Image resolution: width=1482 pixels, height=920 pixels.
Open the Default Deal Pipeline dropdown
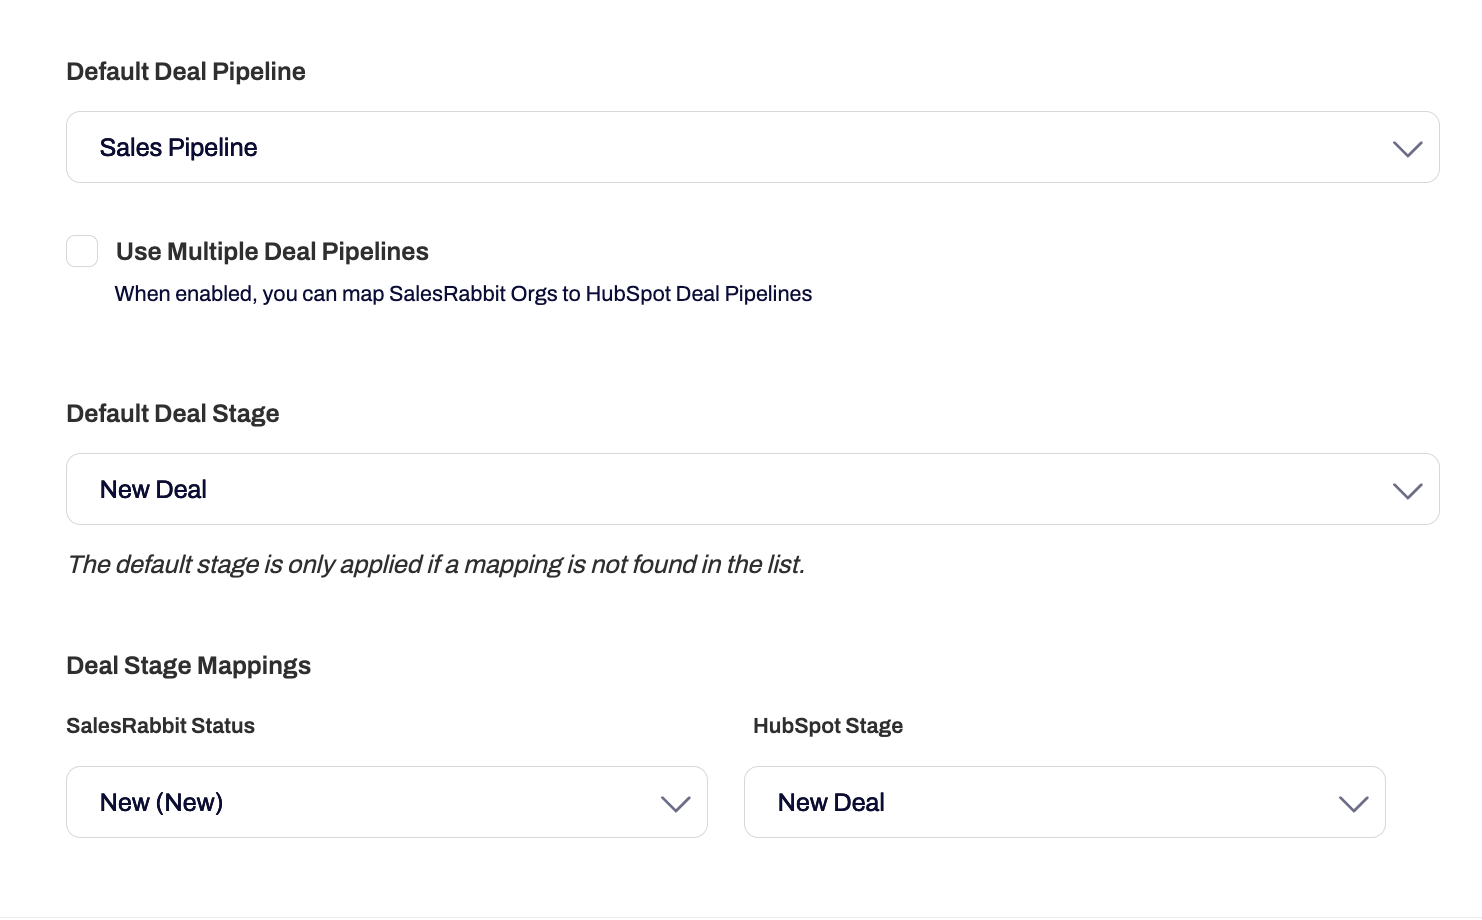coord(750,147)
